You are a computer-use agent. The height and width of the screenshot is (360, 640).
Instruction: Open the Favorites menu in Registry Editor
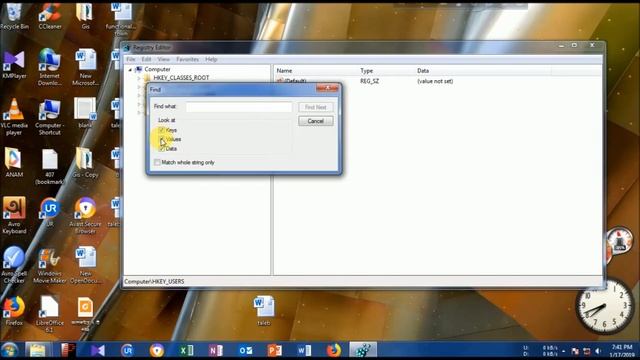[x=187, y=59]
